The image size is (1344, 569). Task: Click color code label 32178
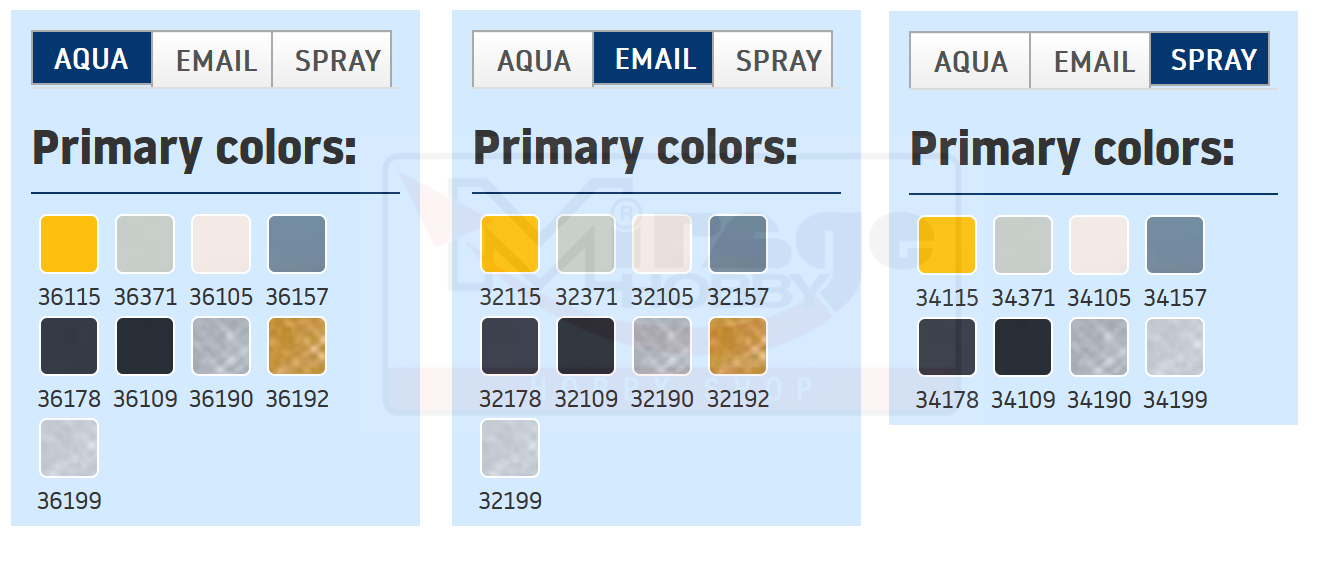tap(510, 399)
